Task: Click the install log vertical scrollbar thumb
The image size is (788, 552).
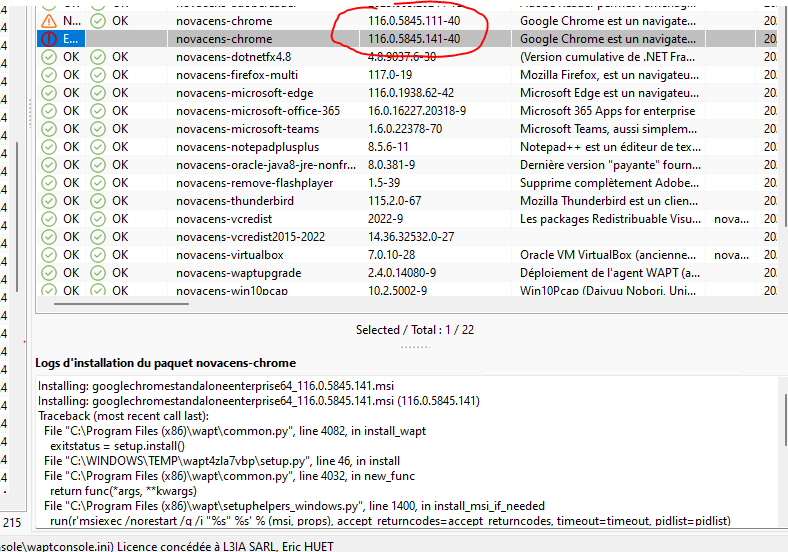Action: 784,420
